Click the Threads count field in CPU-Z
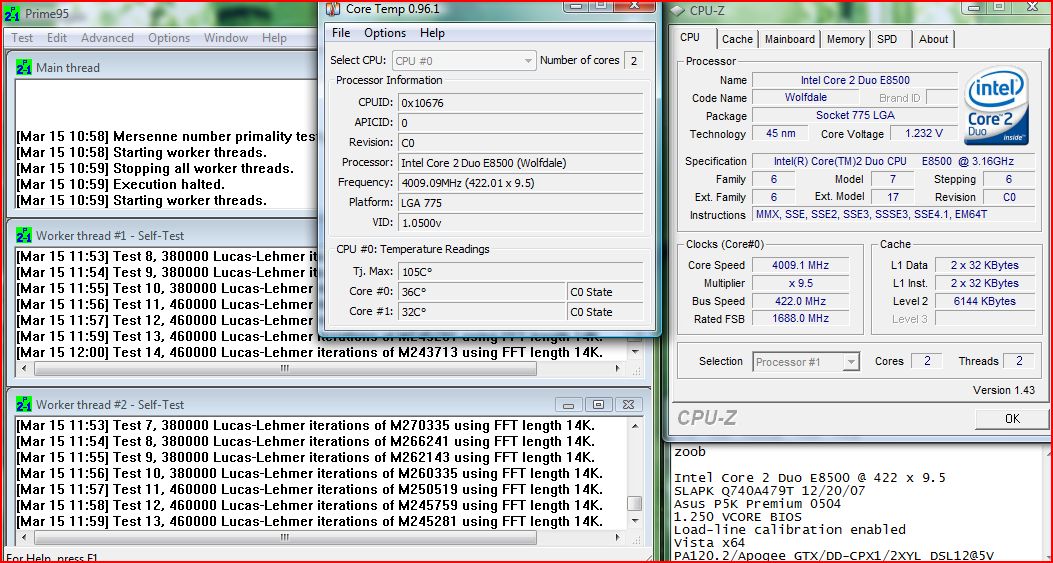1053x563 pixels. 1019,361
